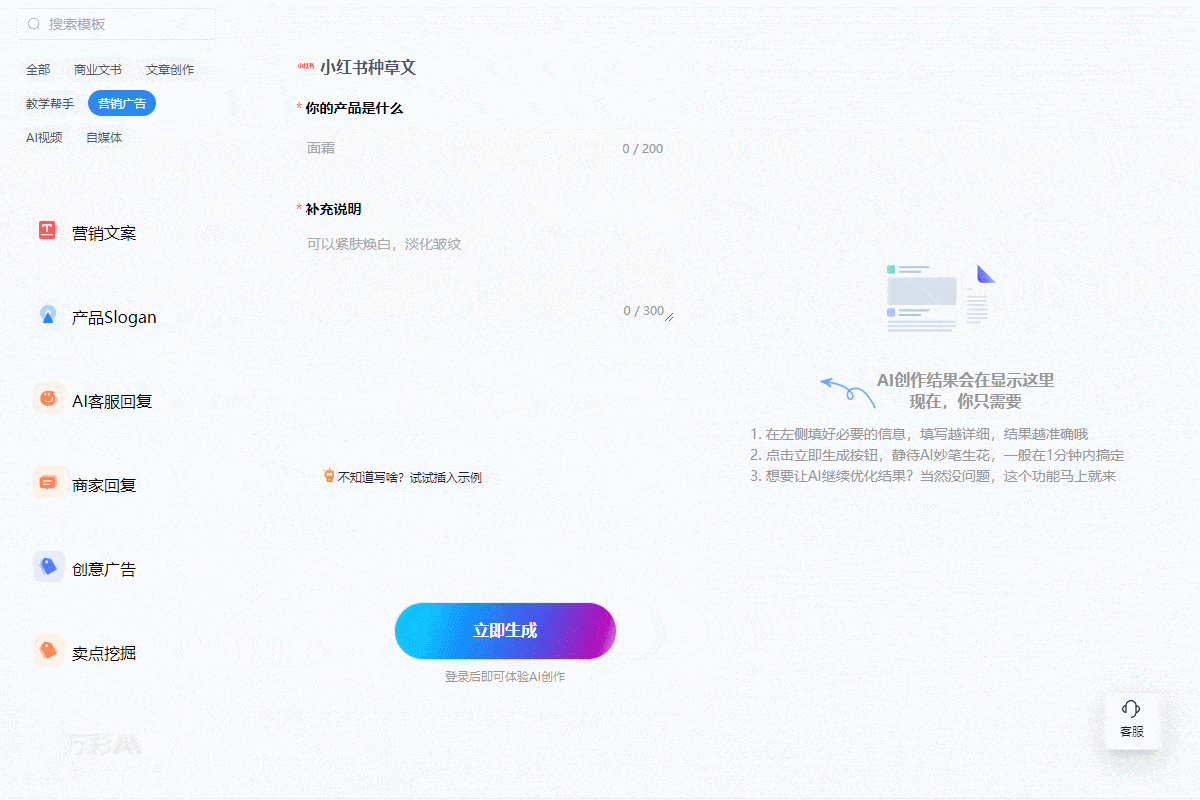Open the 自媒体 category

104,138
